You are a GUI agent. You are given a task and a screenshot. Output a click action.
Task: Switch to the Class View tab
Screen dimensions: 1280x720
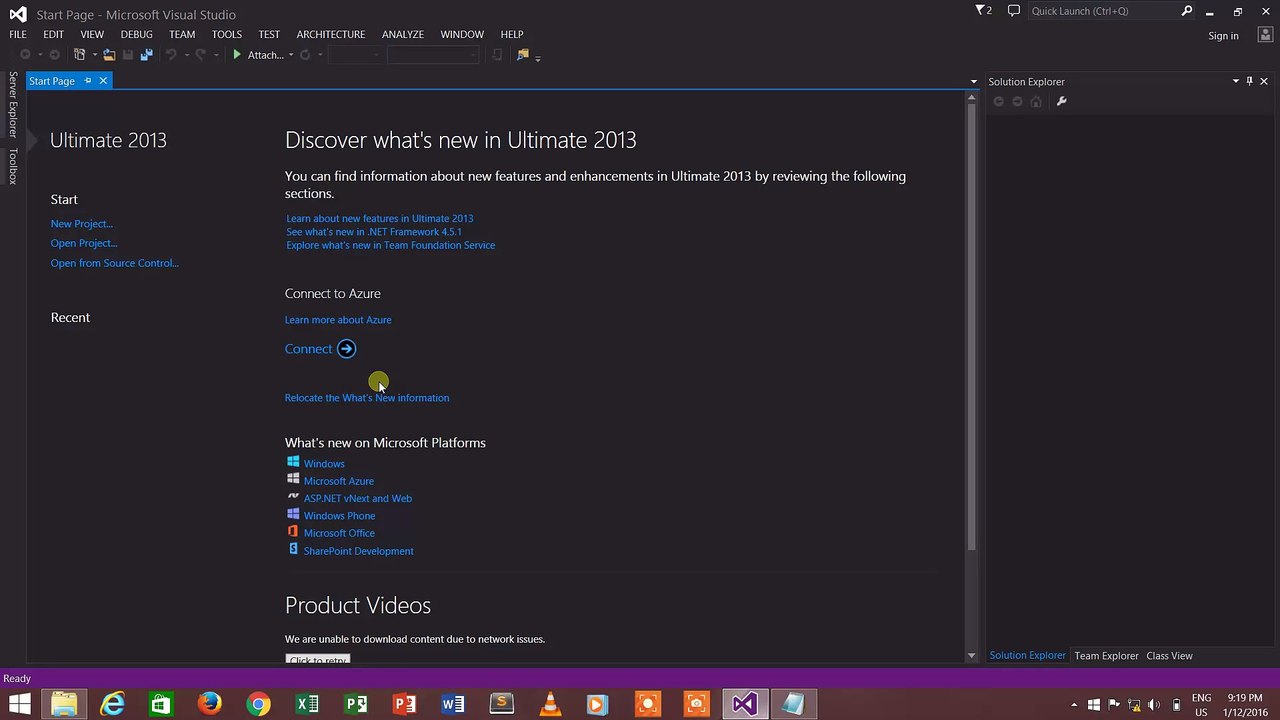click(x=1169, y=656)
